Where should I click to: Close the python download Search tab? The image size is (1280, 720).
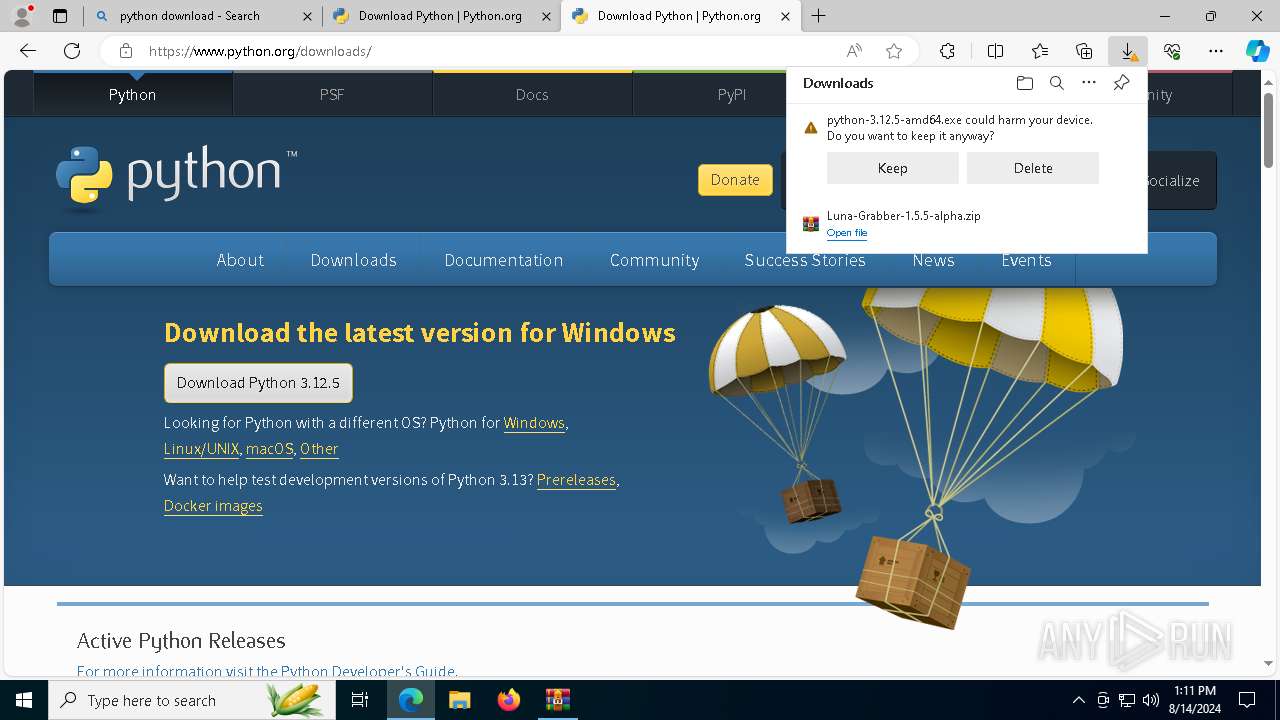(x=307, y=16)
